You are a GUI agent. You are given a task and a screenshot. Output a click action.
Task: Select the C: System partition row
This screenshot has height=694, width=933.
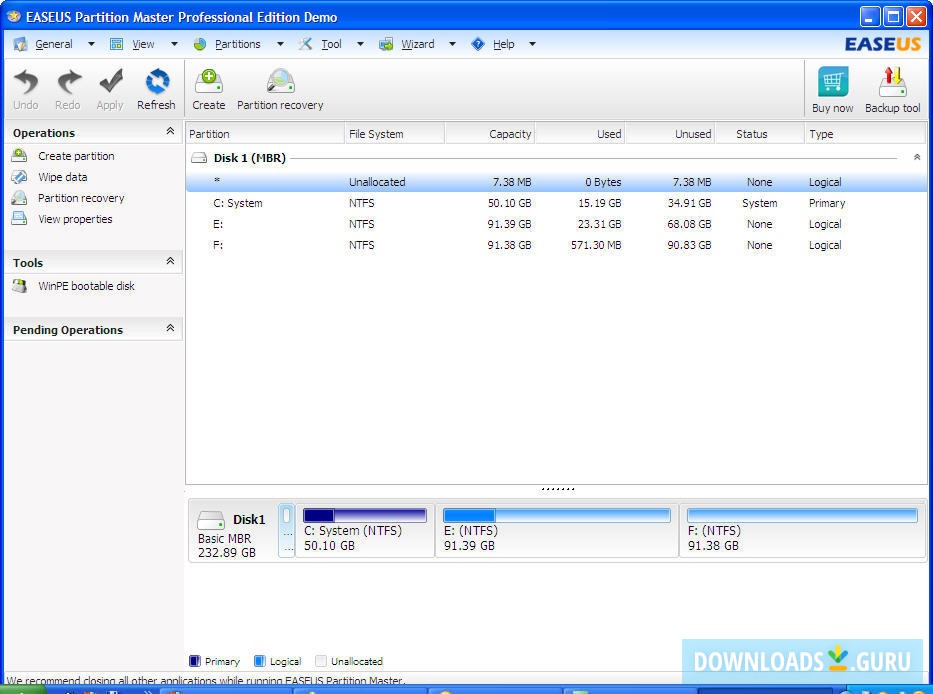coord(238,203)
